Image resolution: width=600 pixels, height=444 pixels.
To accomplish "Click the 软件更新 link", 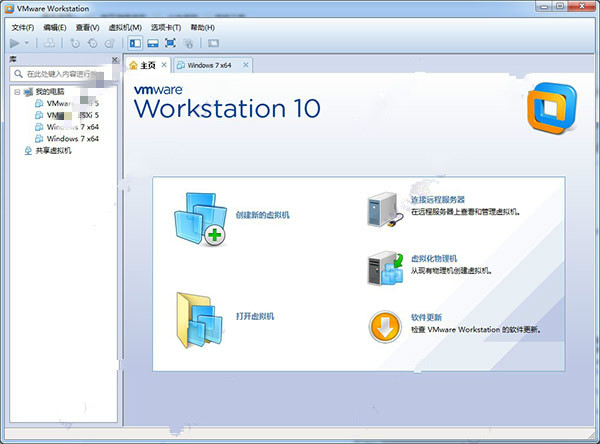I will point(426,317).
